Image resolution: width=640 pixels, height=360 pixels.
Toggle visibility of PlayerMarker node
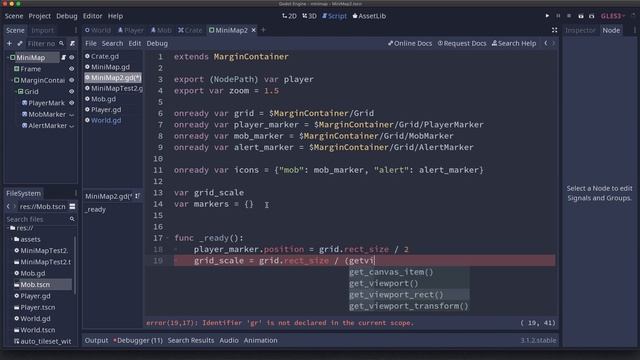[x=72, y=103]
